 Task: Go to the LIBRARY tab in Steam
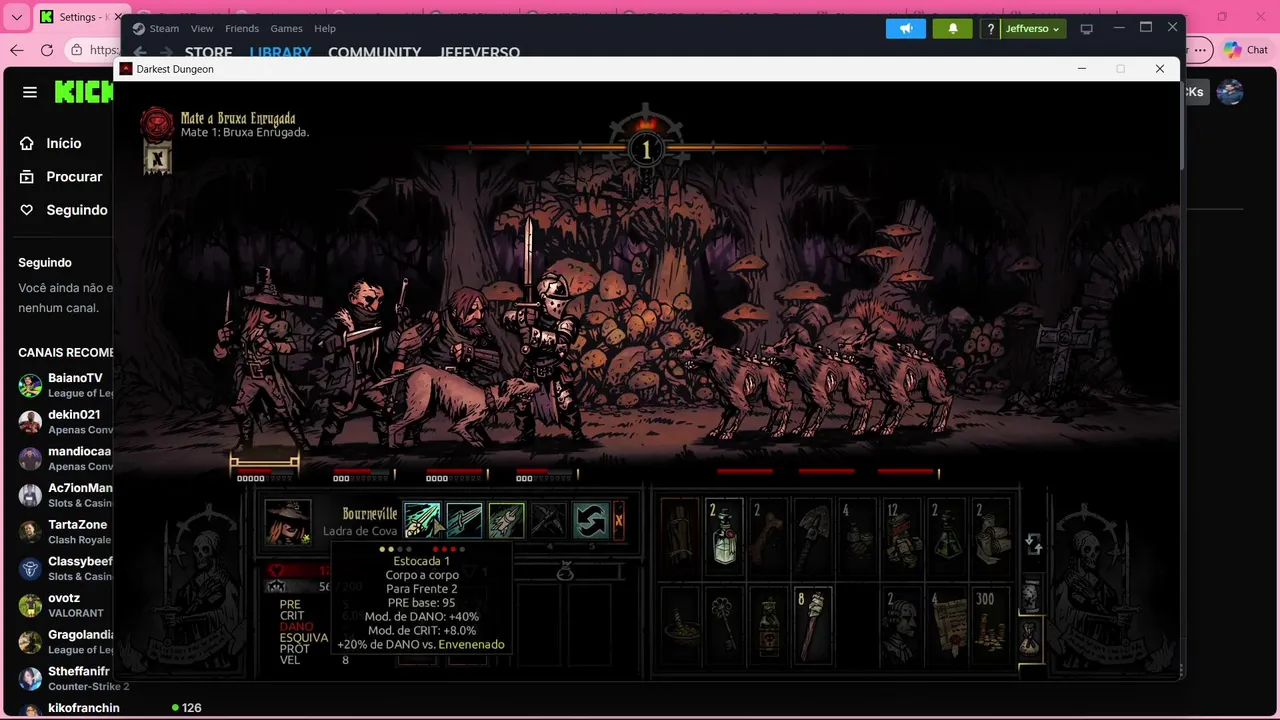click(280, 52)
